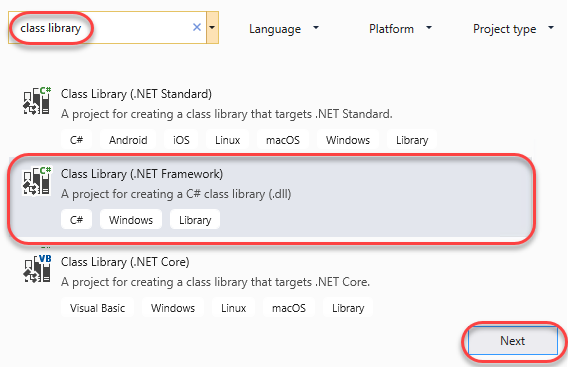The image size is (568, 367).
Task: Click the Windows tag under .NET Framework
Action: pos(131,220)
